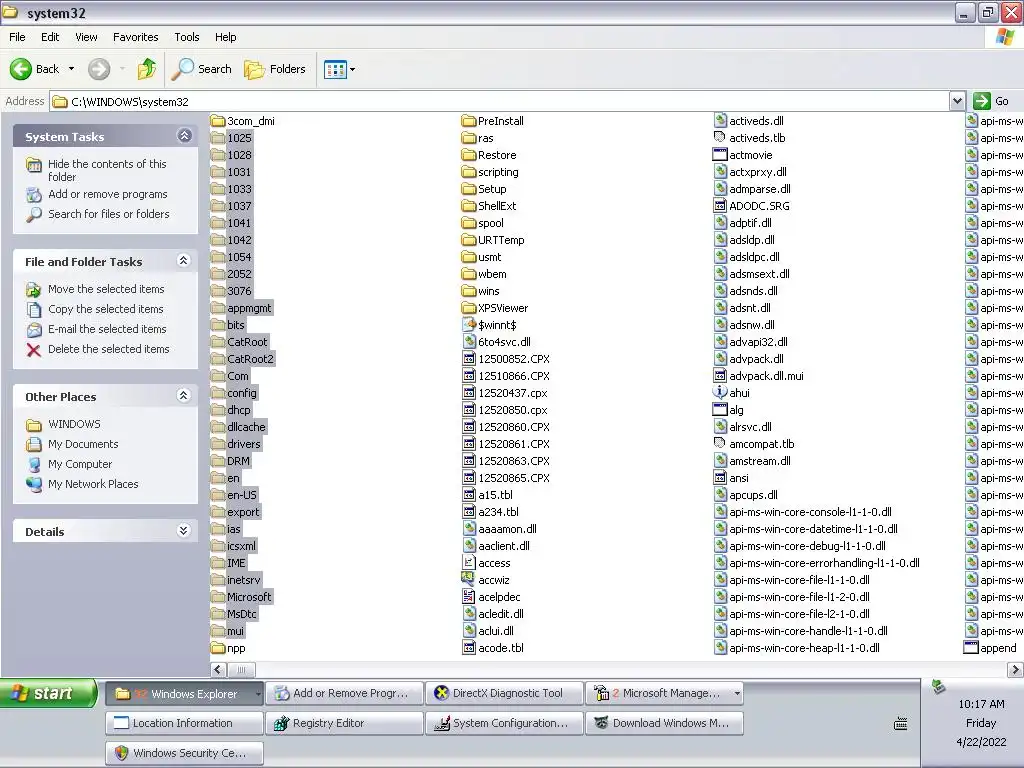Image resolution: width=1024 pixels, height=768 pixels.
Task: Expand the Address bar dropdown
Action: click(x=957, y=101)
